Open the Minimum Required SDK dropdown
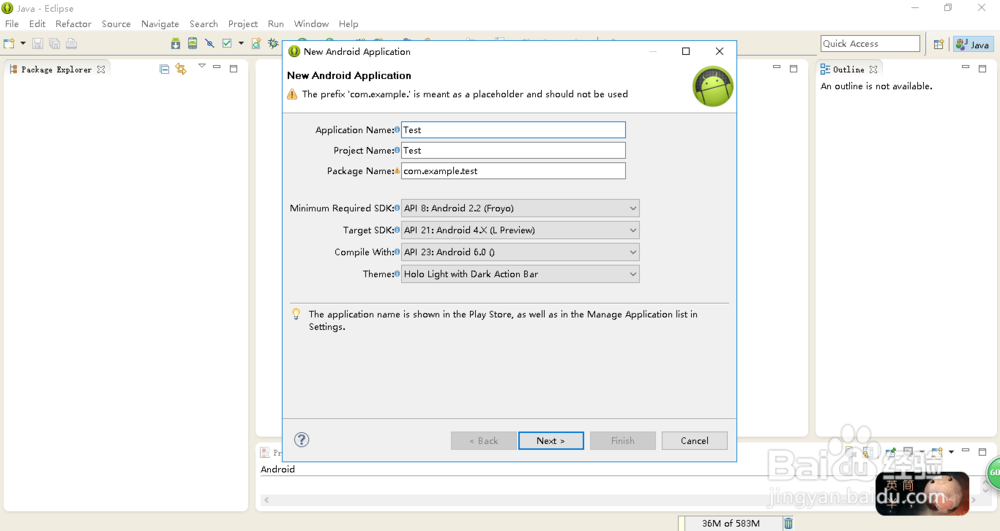 (x=520, y=208)
